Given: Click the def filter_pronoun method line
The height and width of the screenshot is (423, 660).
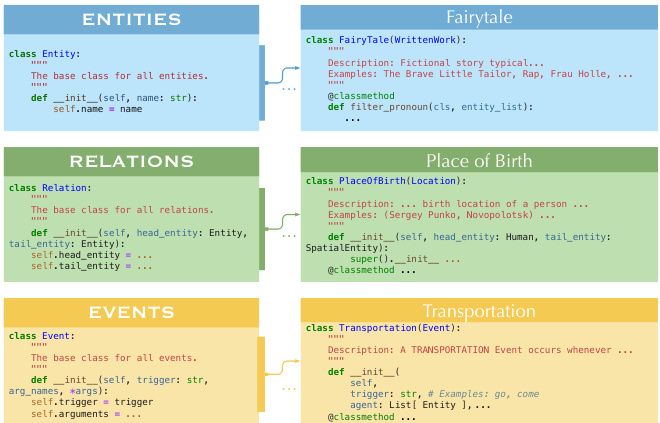Looking at the screenshot, I should click(430, 107).
